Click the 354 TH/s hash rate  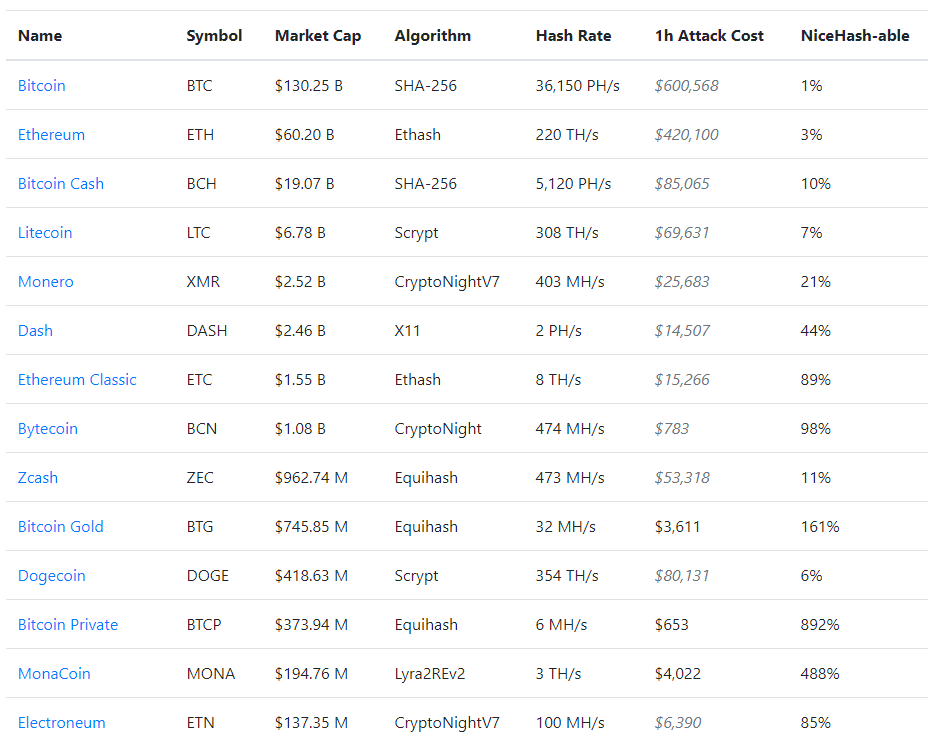click(x=567, y=576)
